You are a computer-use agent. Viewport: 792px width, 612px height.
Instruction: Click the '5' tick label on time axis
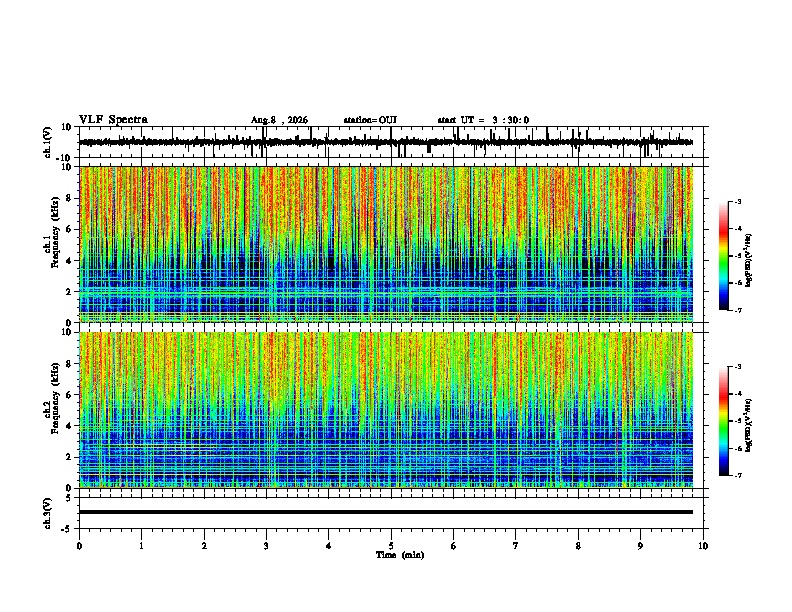point(391,546)
